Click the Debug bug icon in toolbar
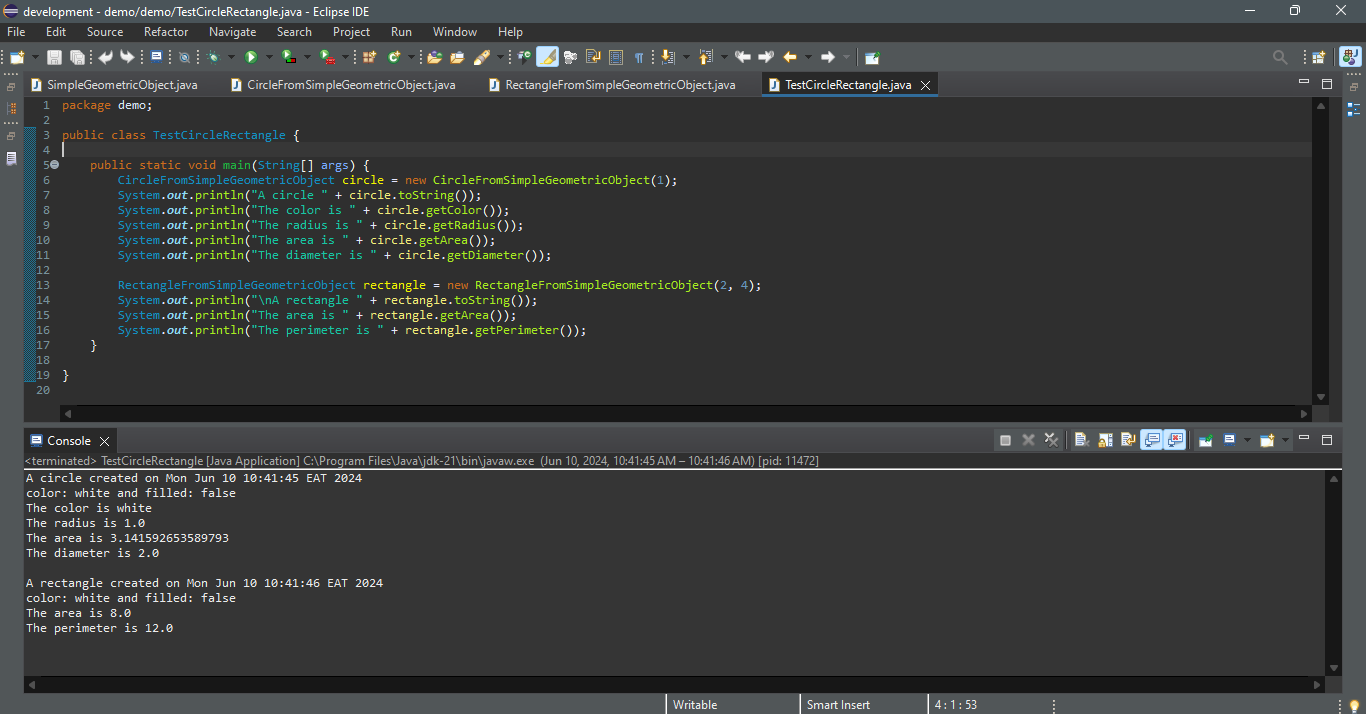Viewport: 1366px width, 714px height. pos(213,57)
